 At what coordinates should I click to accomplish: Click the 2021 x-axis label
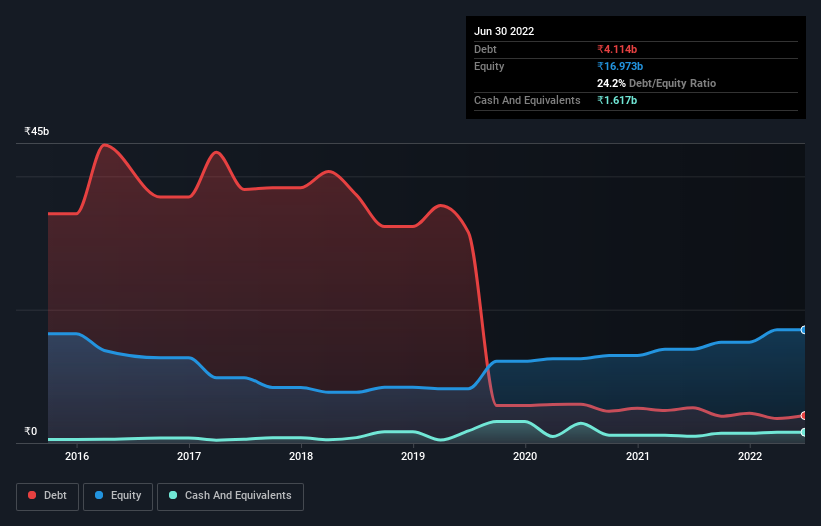pos(638,456)
